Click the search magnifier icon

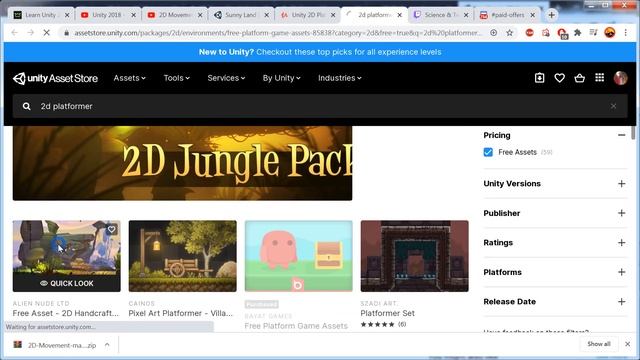click(27, 106)
